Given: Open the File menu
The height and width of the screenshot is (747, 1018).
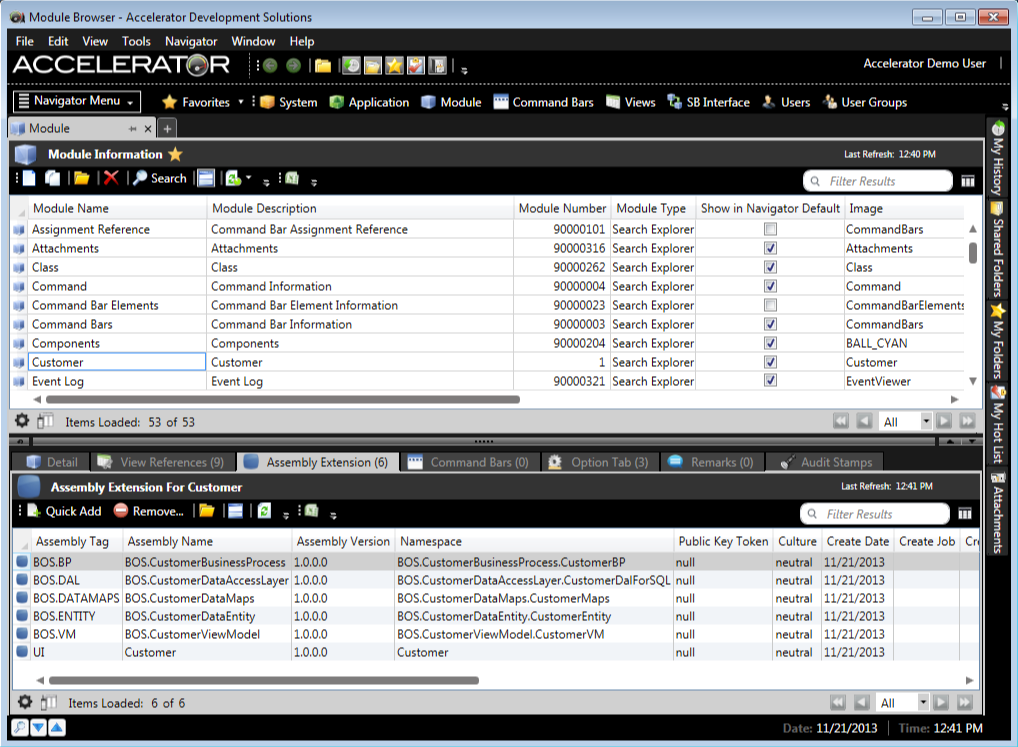Looking at the screenshot, I should pos(25,41).
